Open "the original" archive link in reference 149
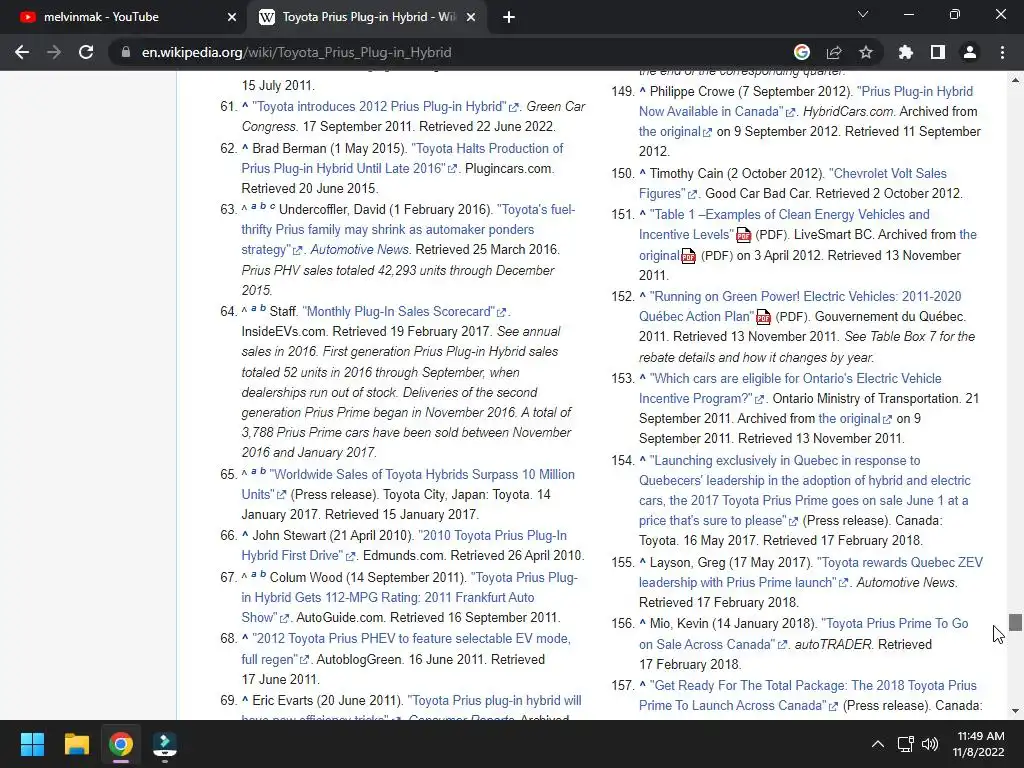This screenshot has height=768, width=1024. pyautogui.click(x=675, y=132)
